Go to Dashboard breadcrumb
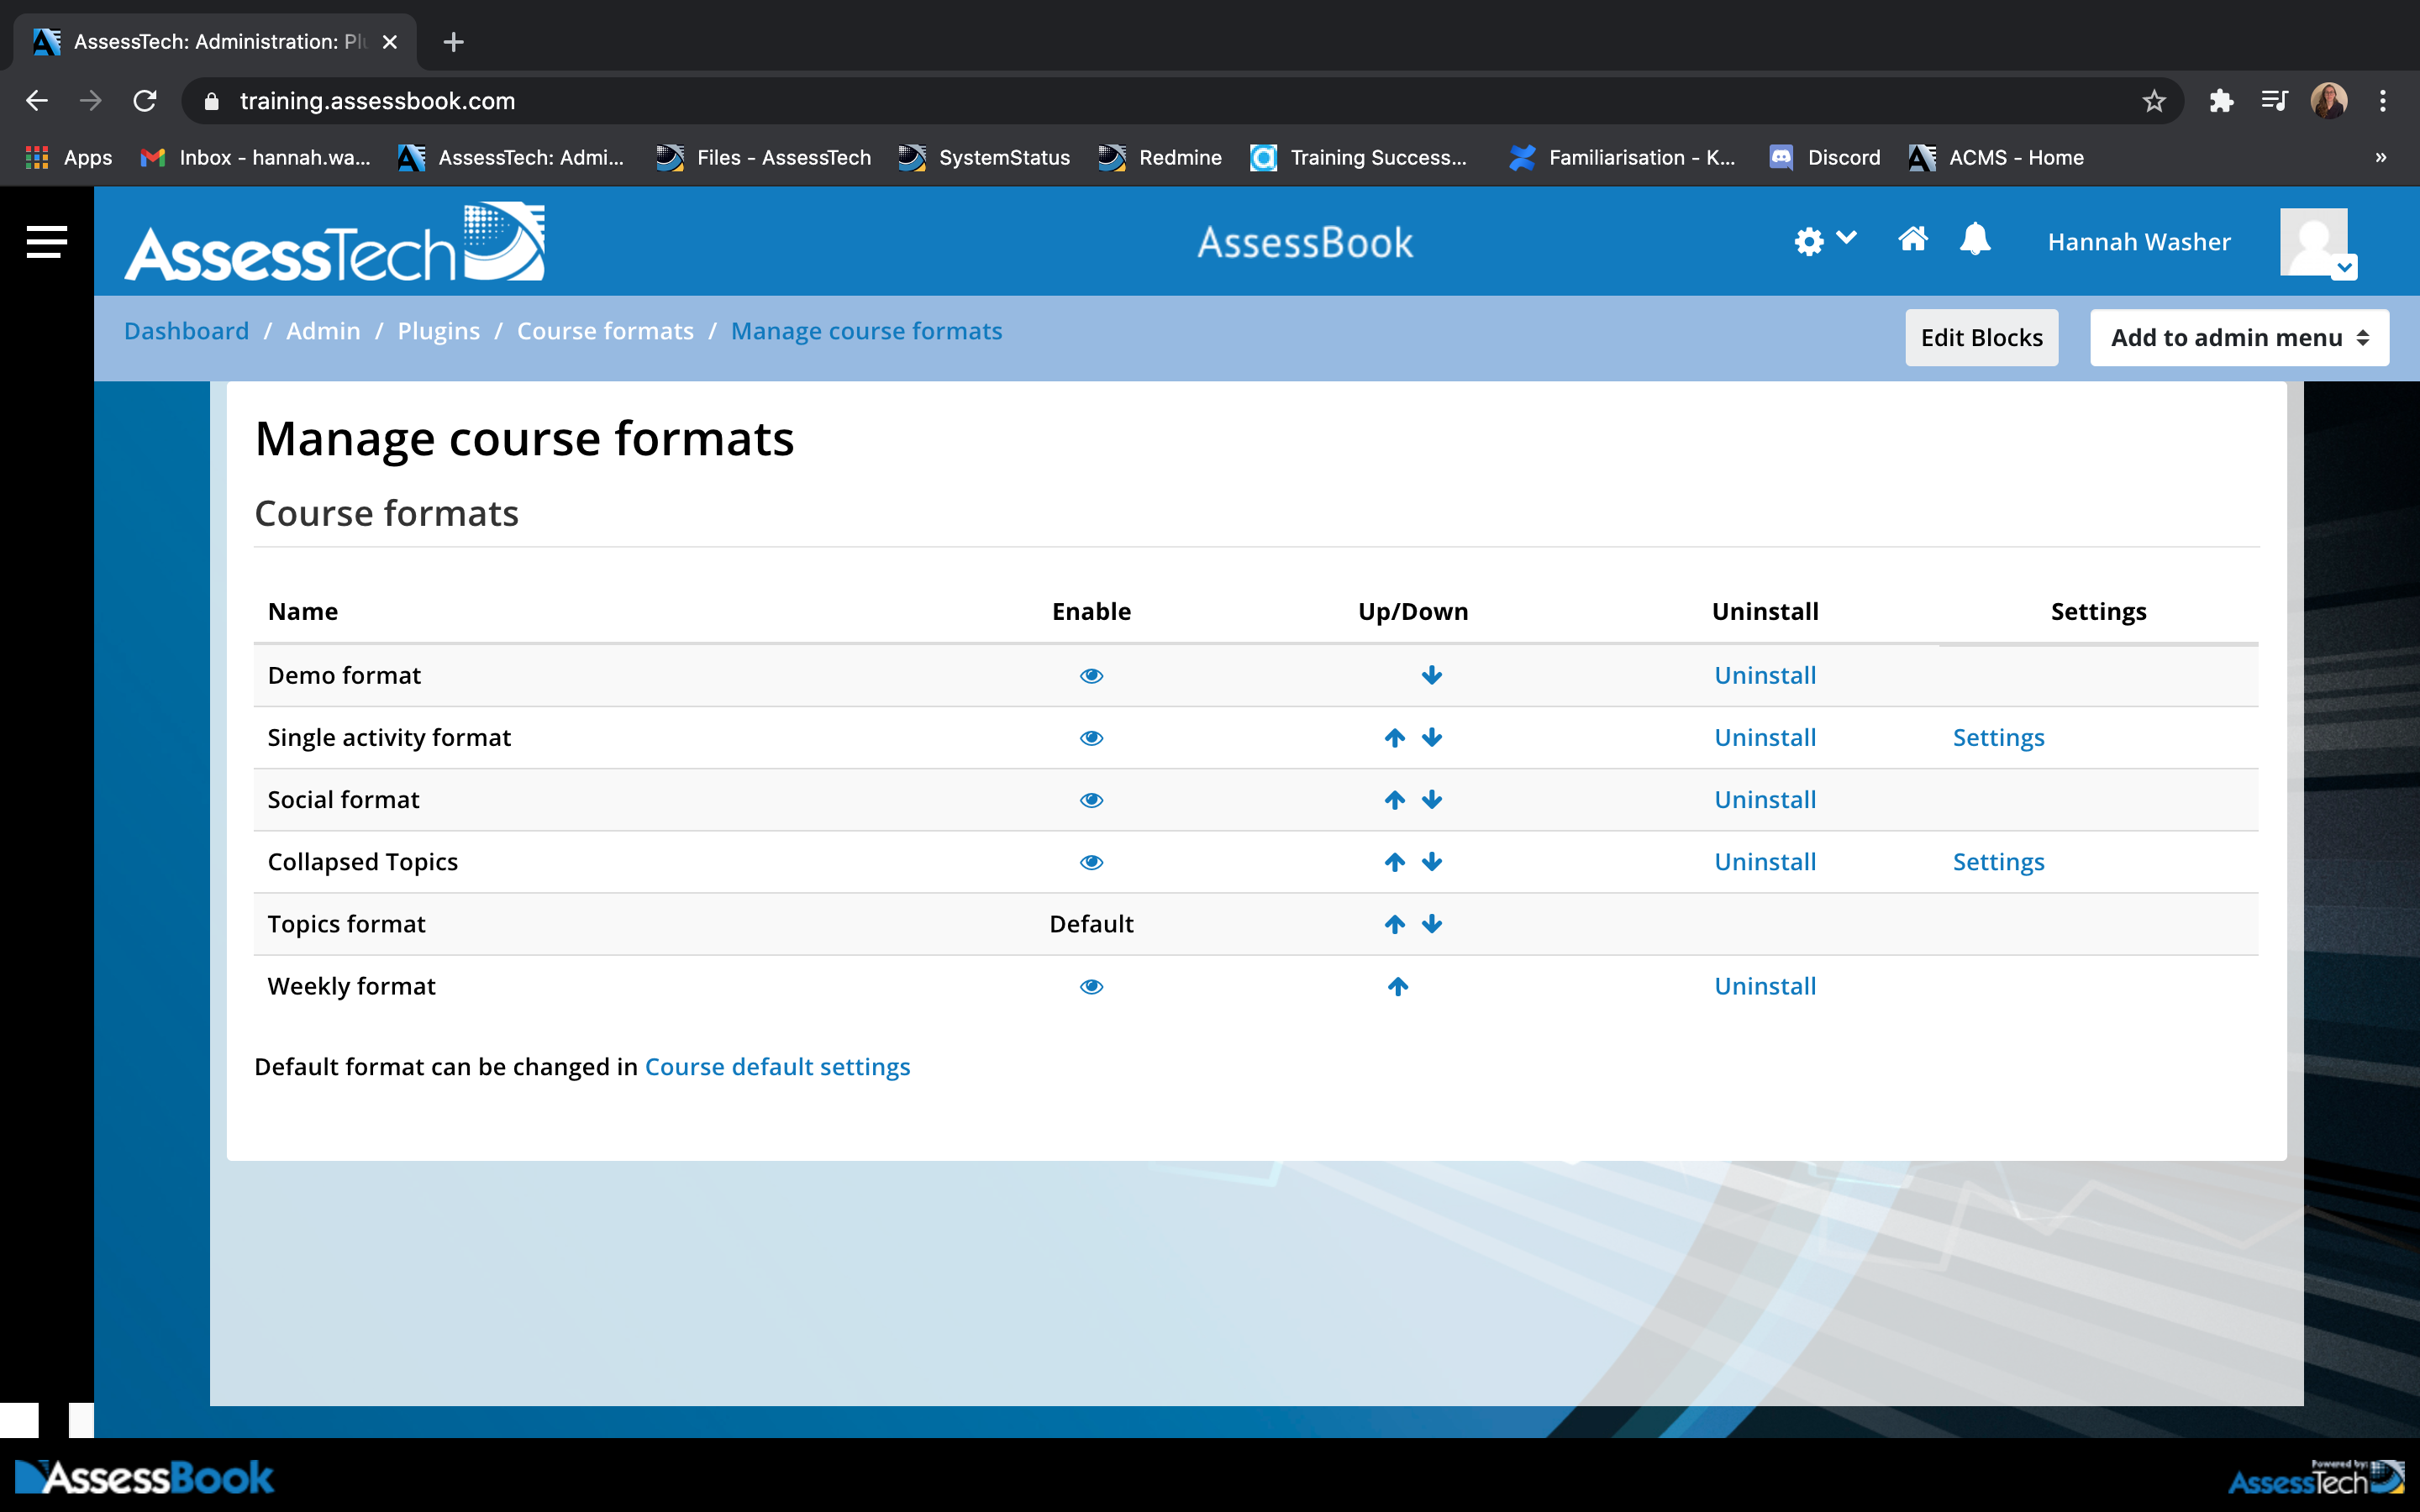This screenshot has width=2420, height=1512. coord(186,331)
